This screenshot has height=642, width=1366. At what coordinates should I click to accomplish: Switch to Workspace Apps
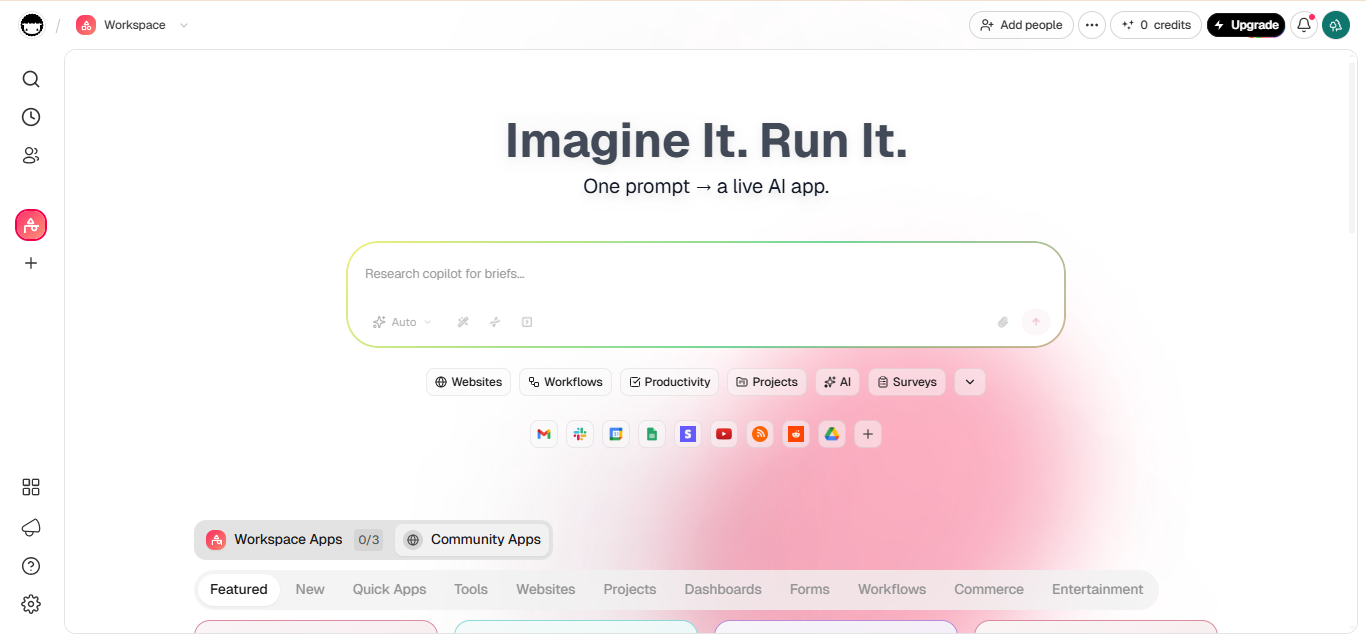point(294,540)
